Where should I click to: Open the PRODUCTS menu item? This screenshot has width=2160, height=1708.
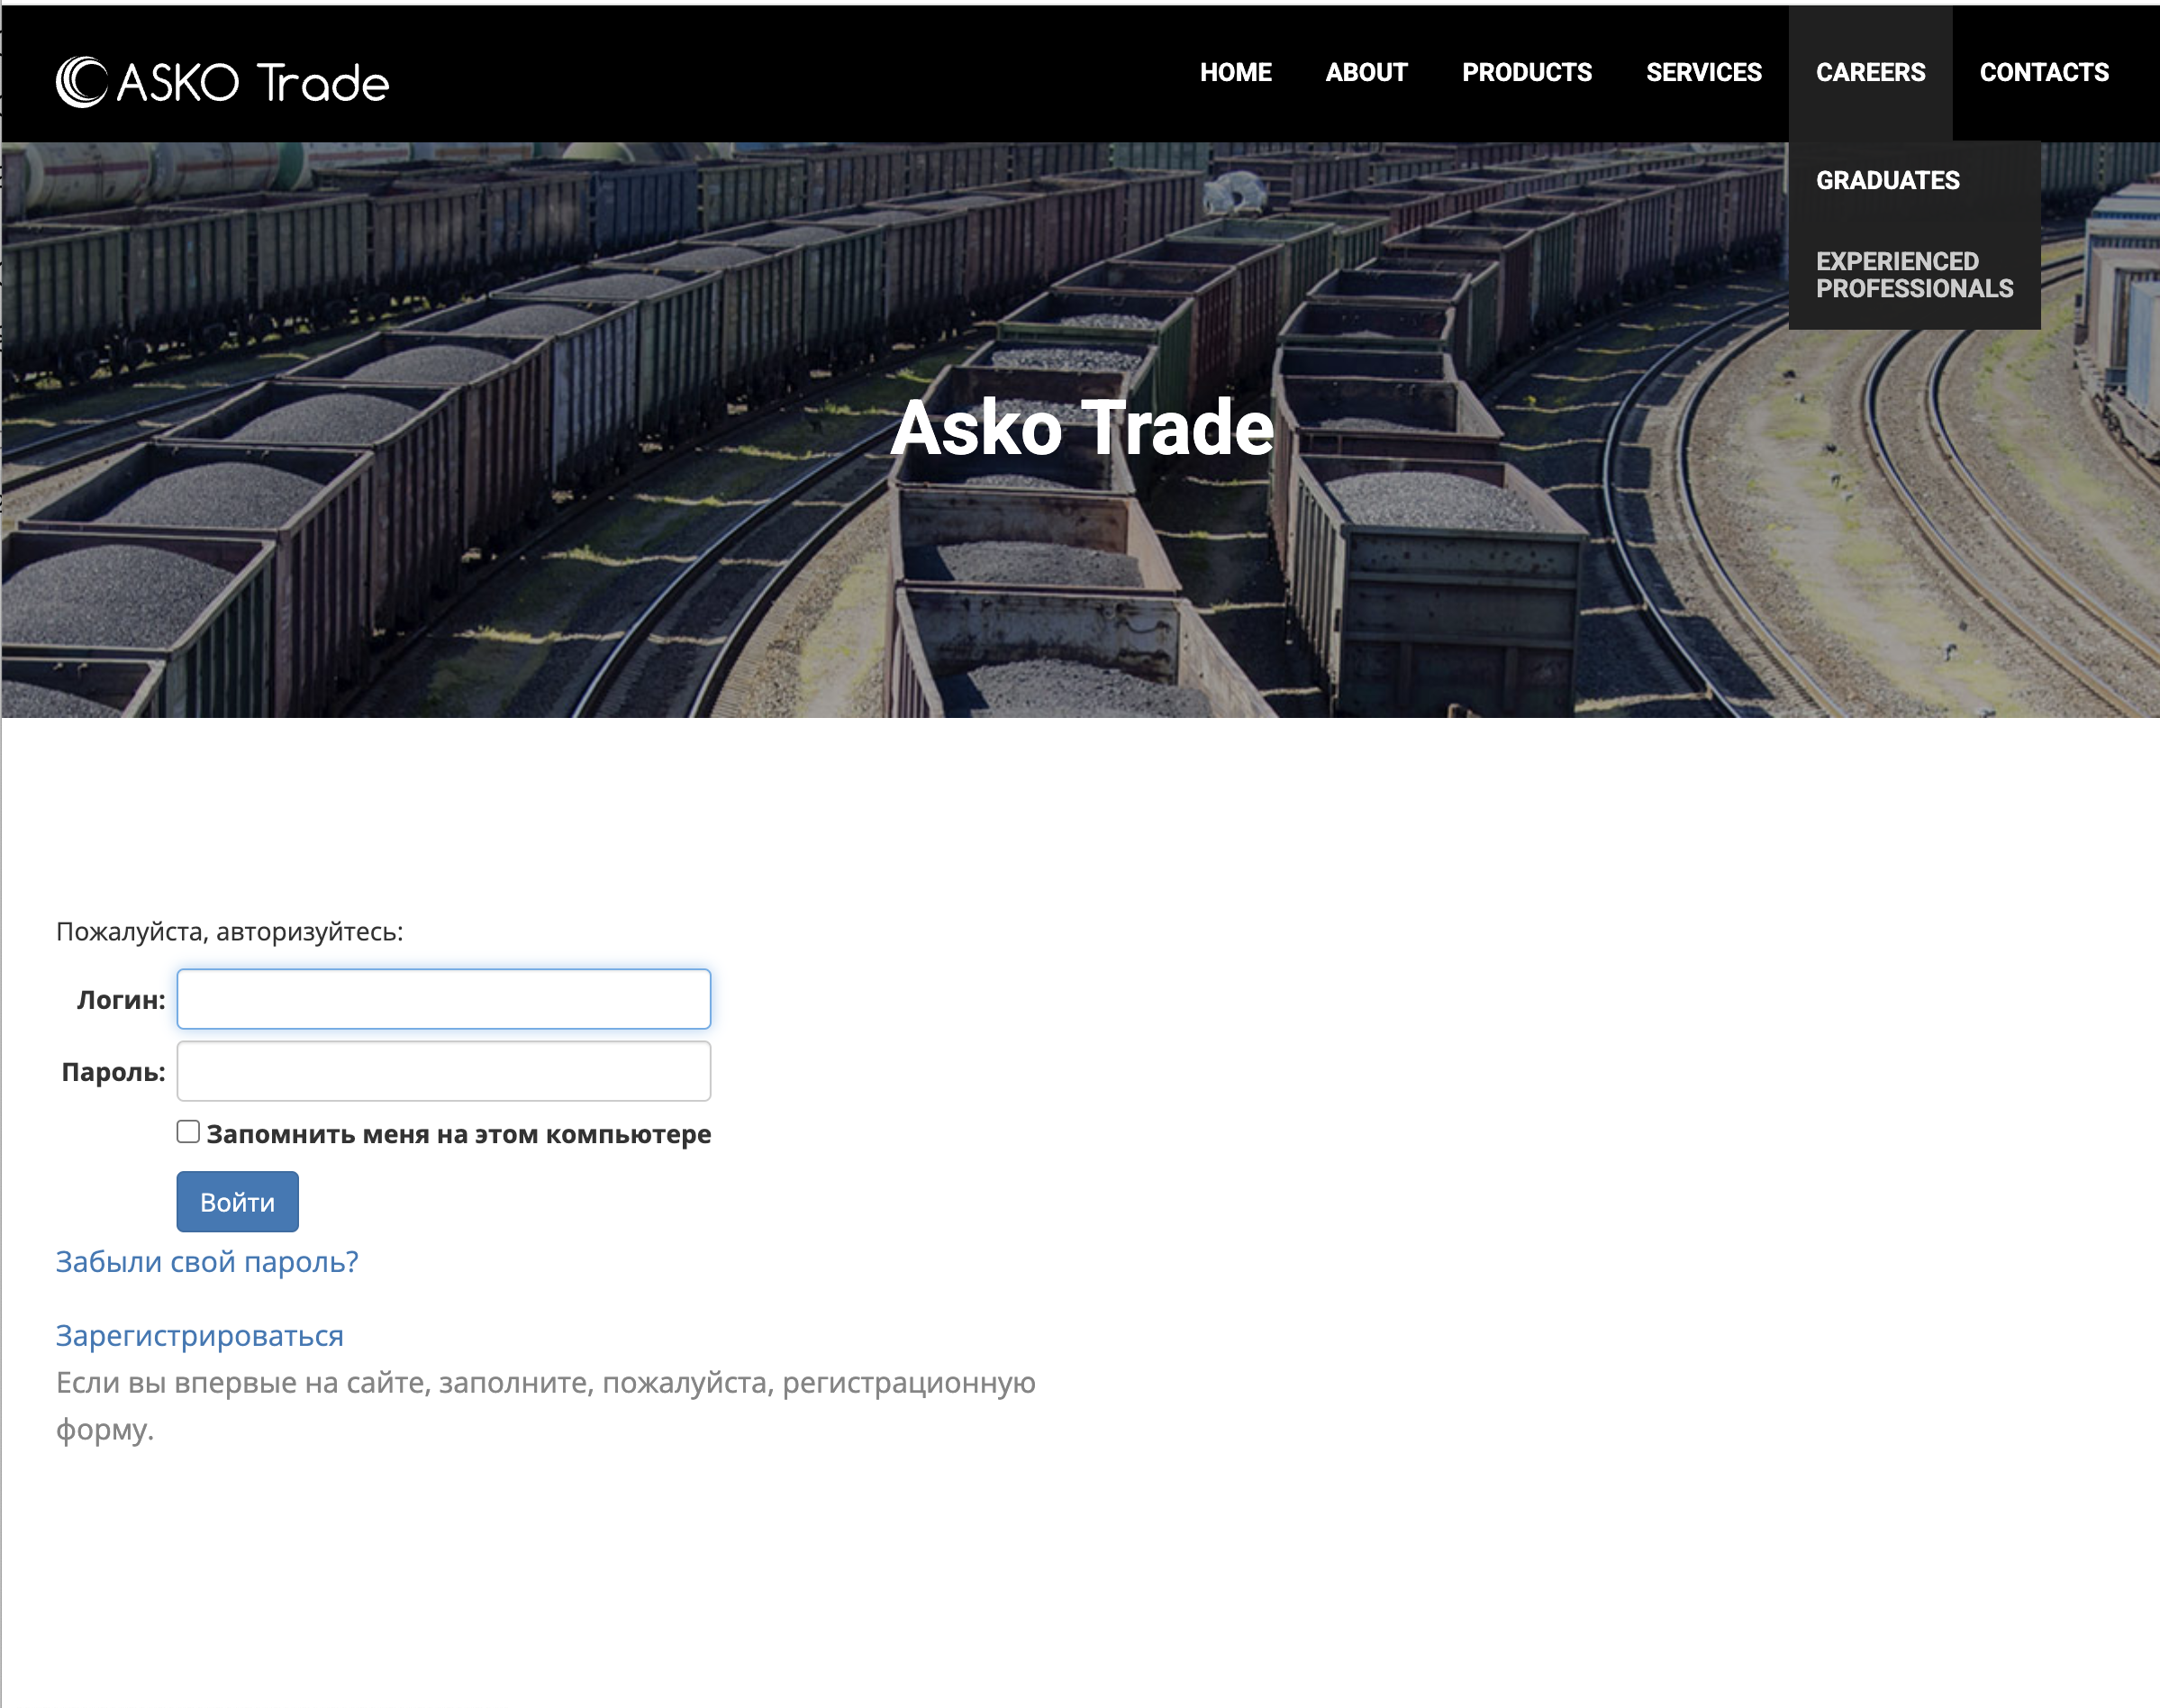click(1526, 73)
